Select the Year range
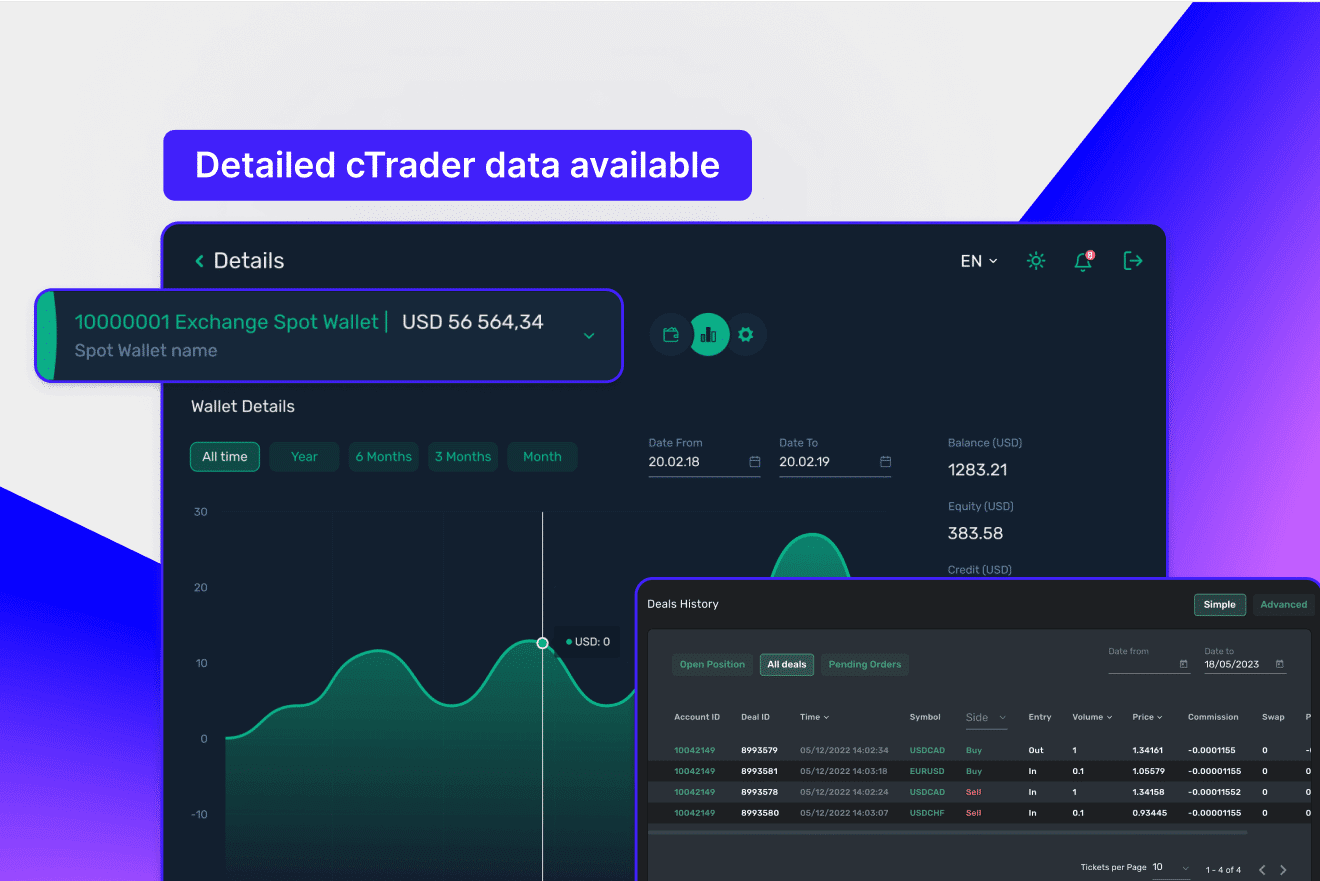Viewport: 1320px width, 881px height. pyautogui.click(x=304, y=457)
